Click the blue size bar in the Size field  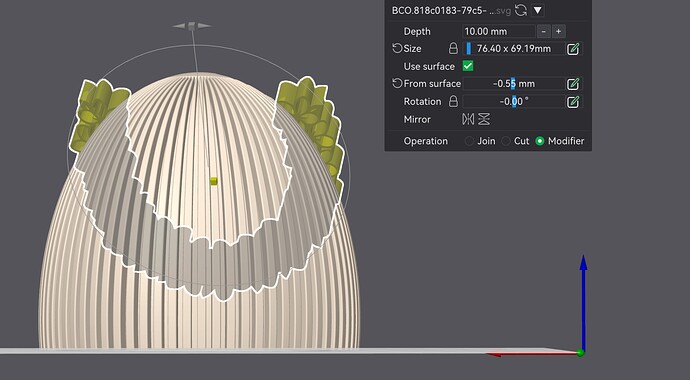click(469, 48)
